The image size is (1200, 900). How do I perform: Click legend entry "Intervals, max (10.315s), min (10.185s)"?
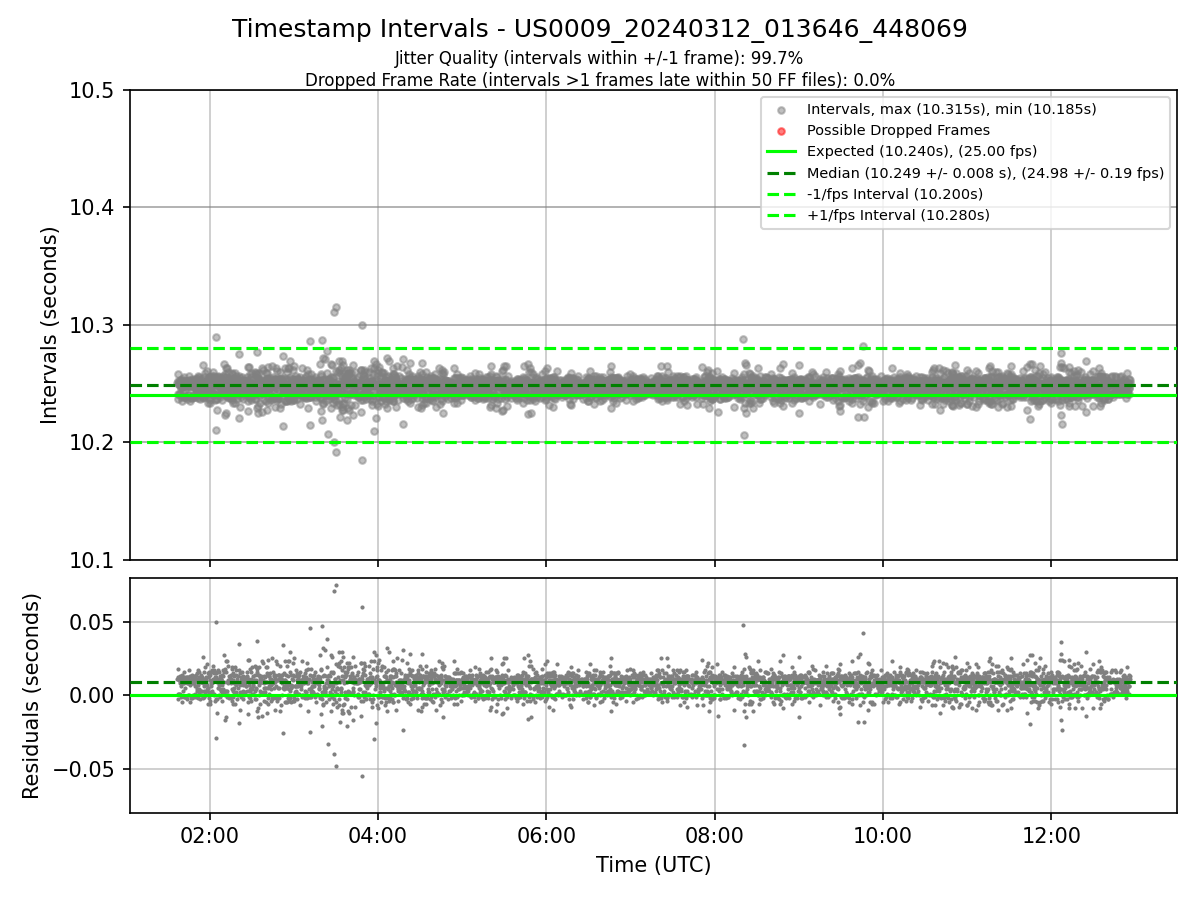click(x=951, y=109)
